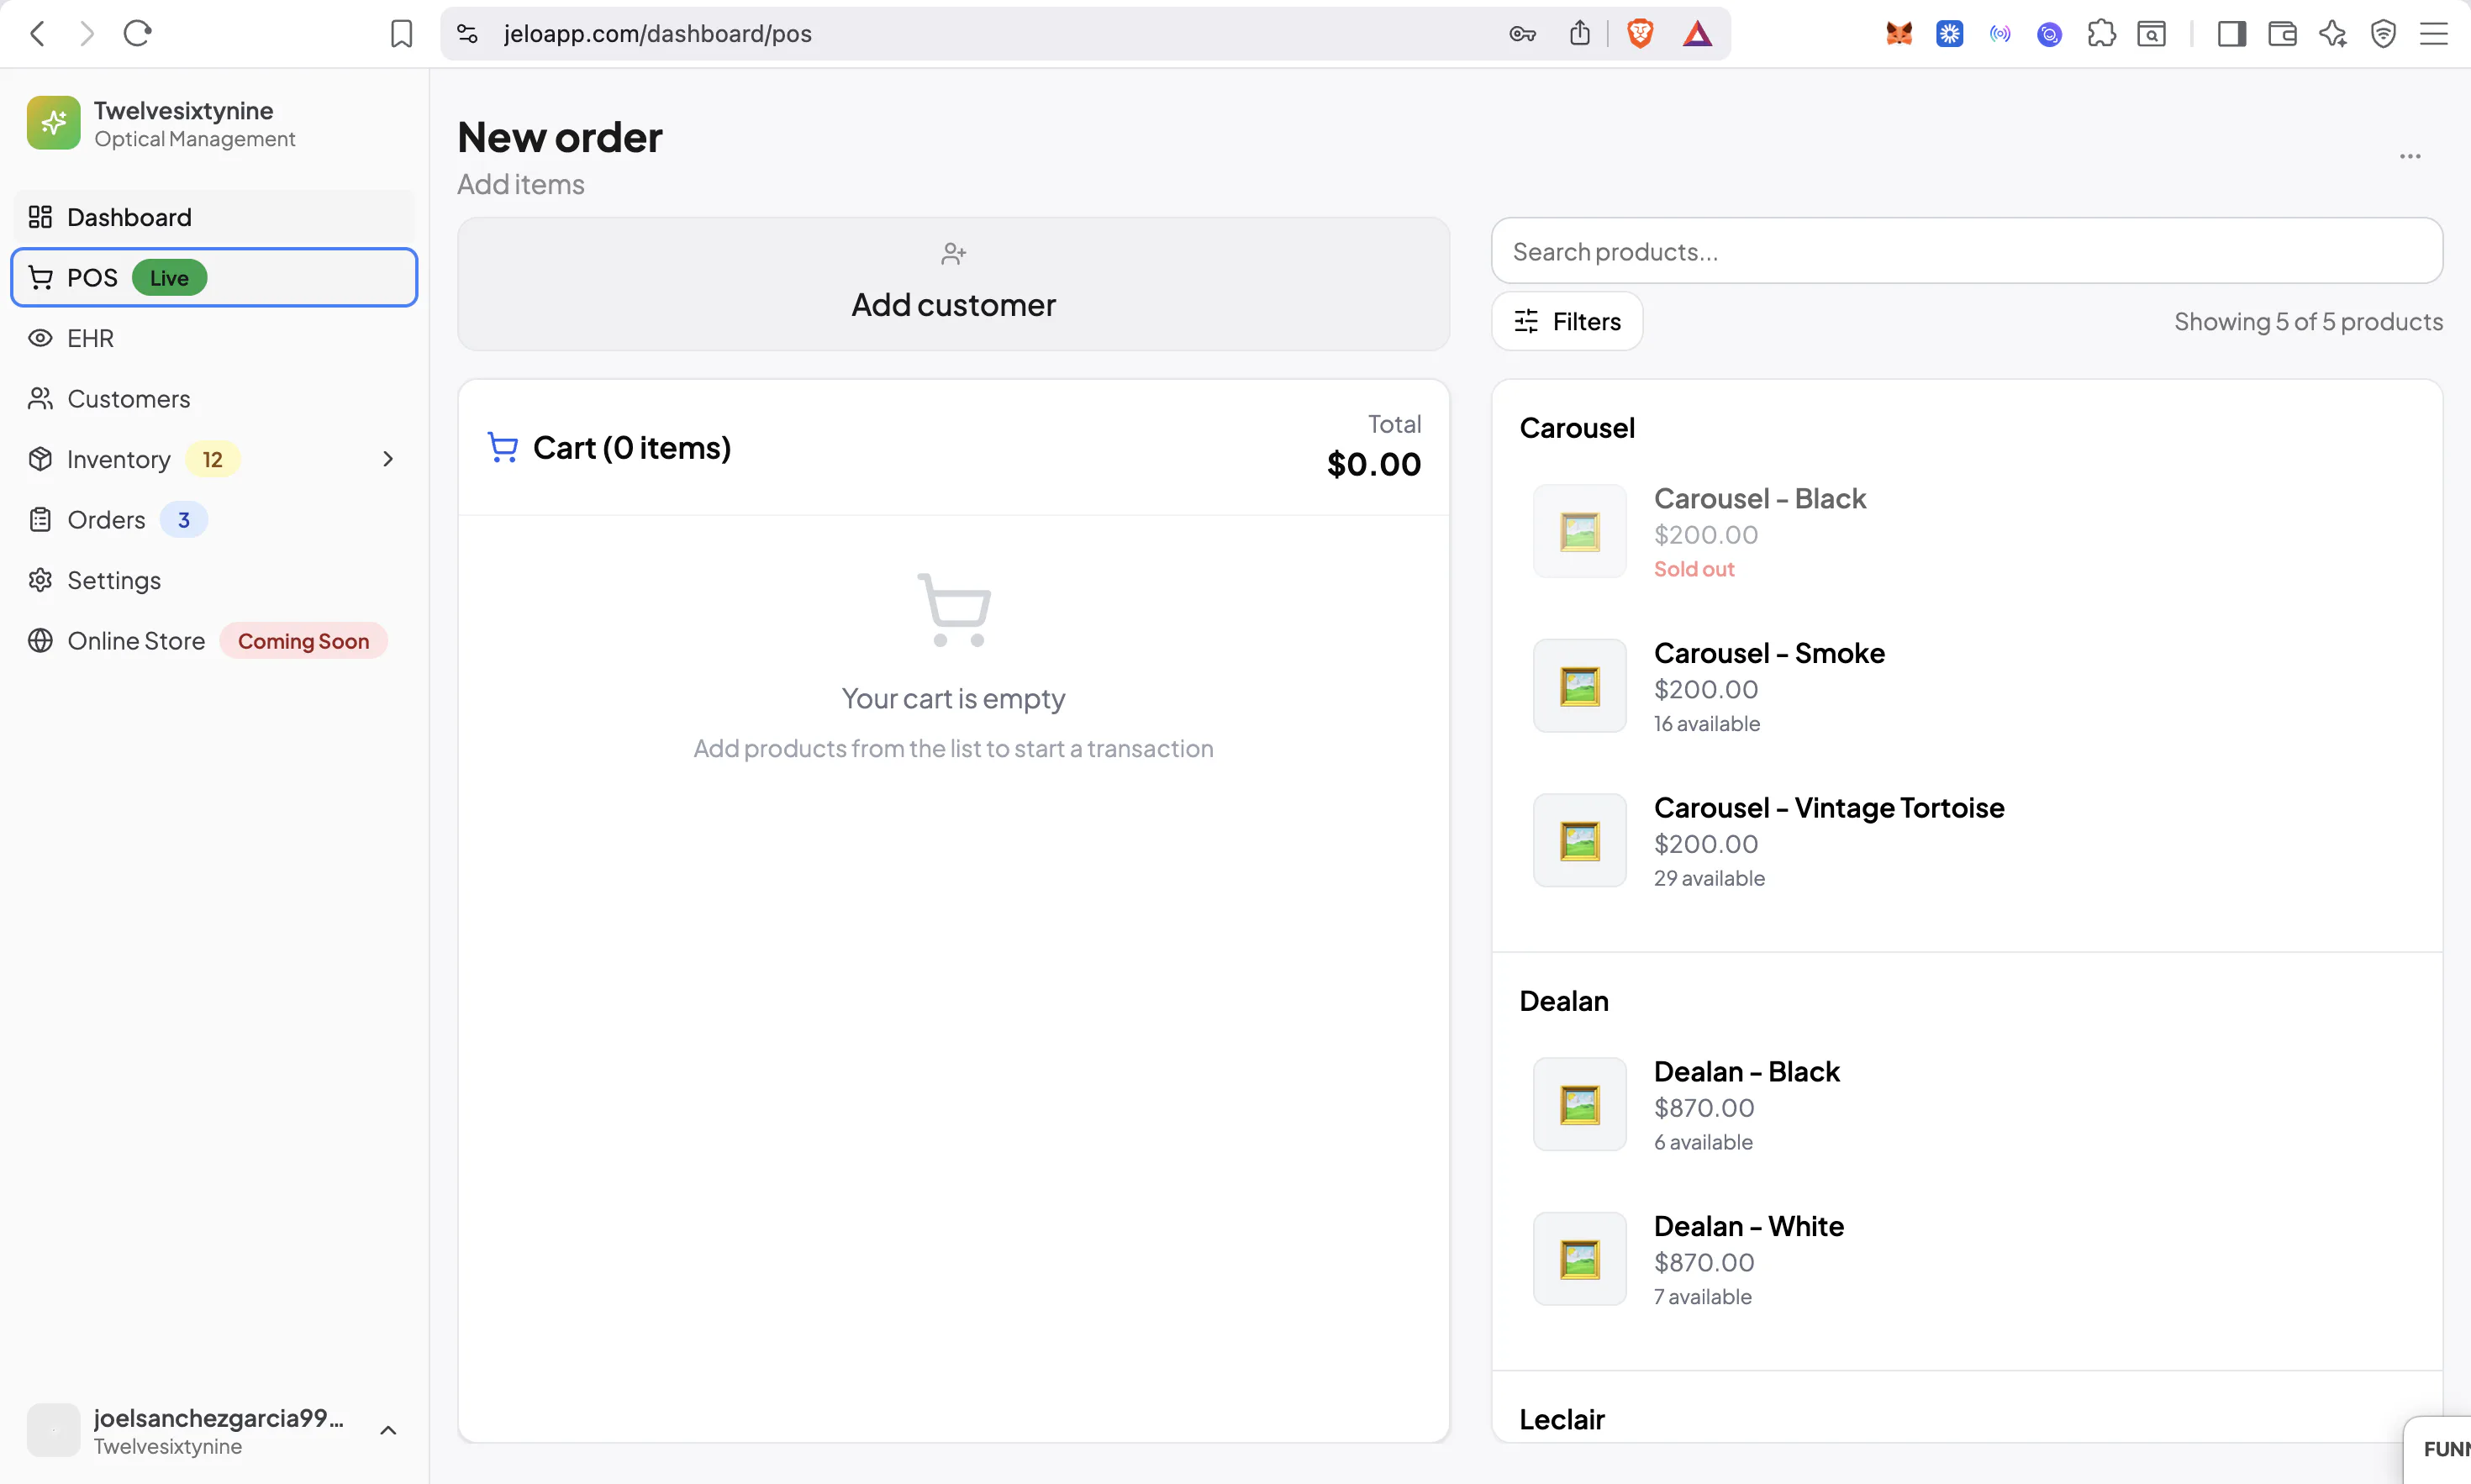Open the Brave Shields lion icon
2471x1484 pixels.
1640,34
